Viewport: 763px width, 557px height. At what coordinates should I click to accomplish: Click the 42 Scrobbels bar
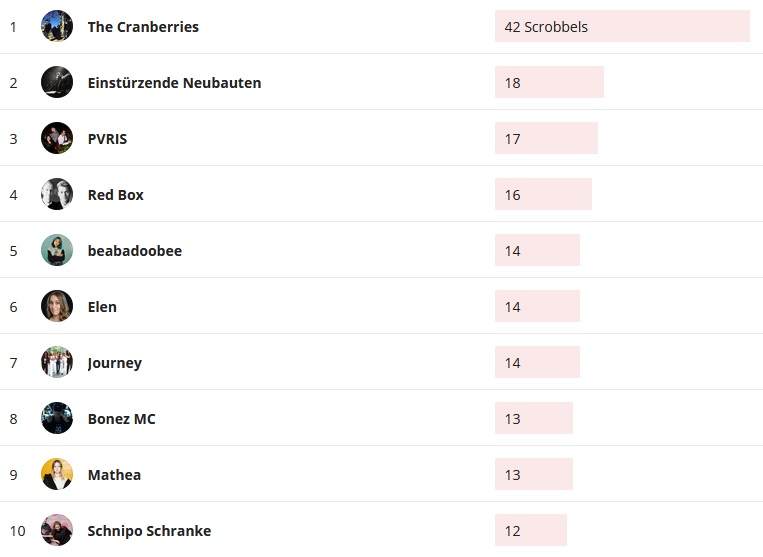coord(621,27)
